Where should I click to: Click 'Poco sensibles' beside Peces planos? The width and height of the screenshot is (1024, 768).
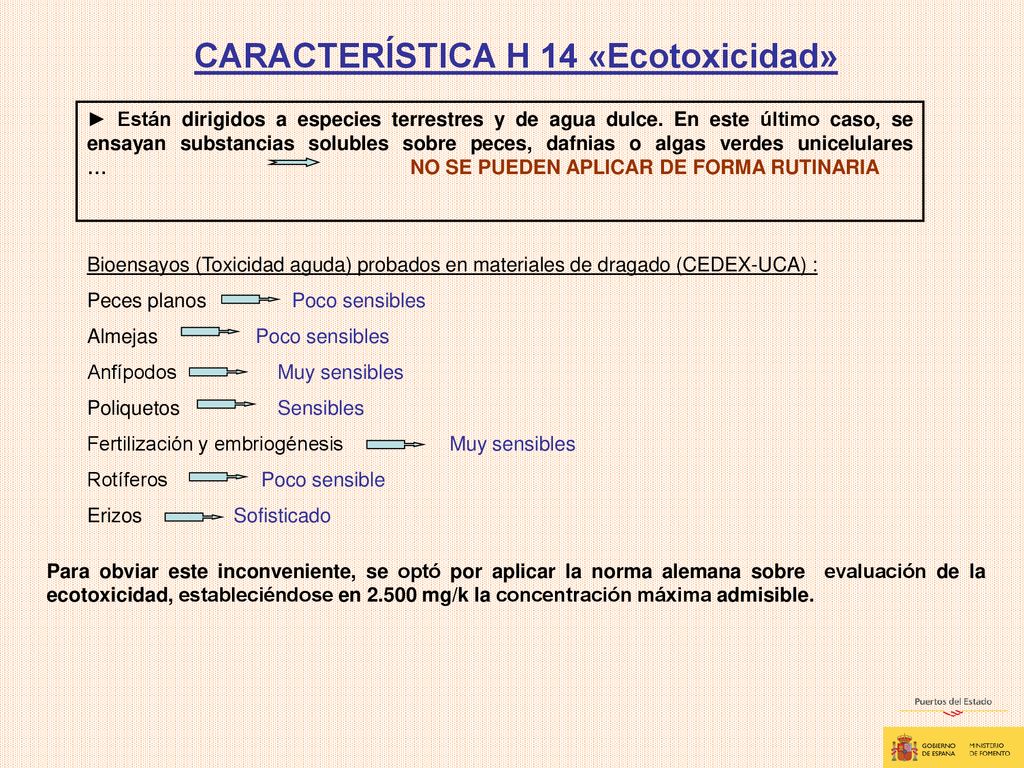tap(359, 300)
